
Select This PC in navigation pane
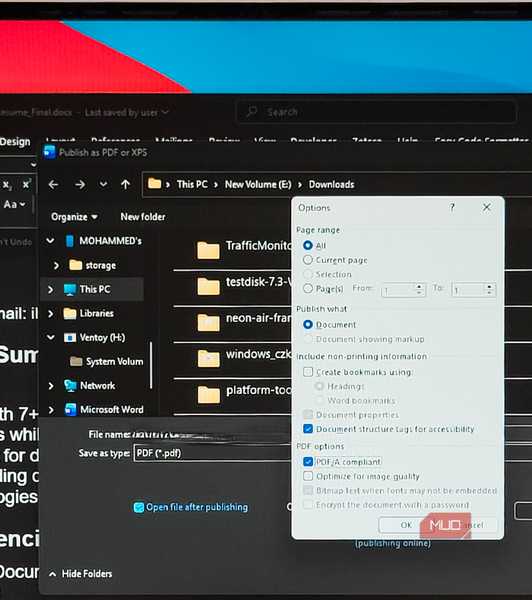coord(95,289)
